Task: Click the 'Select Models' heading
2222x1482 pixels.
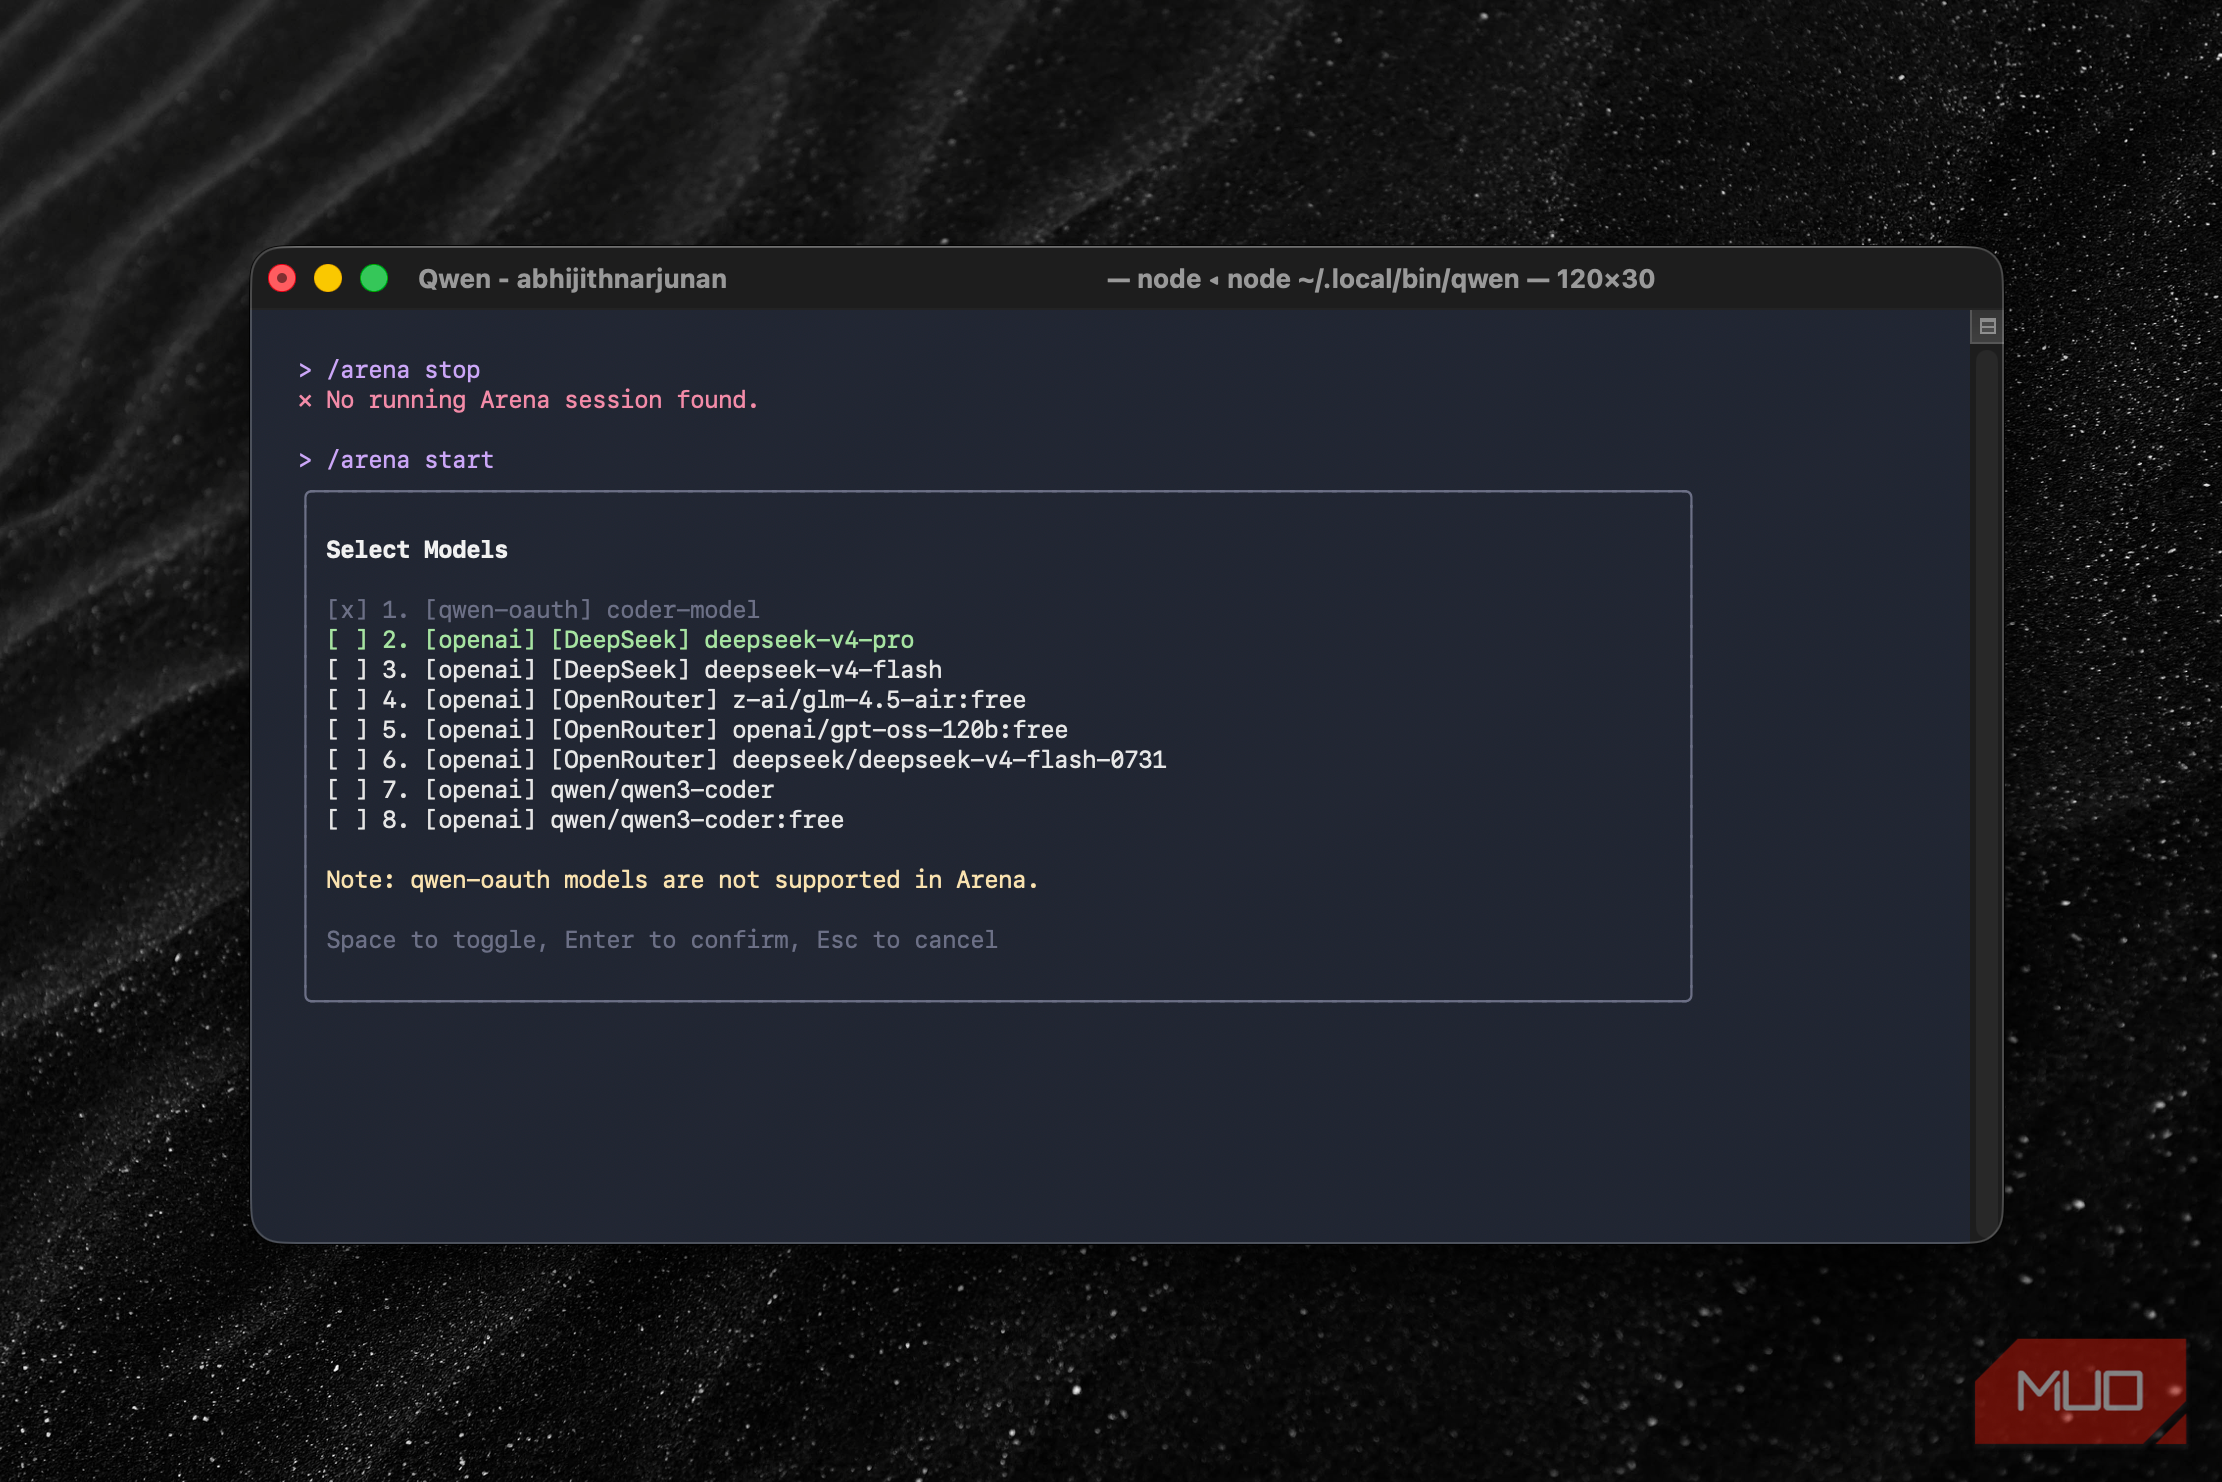Action: [417, 550]
